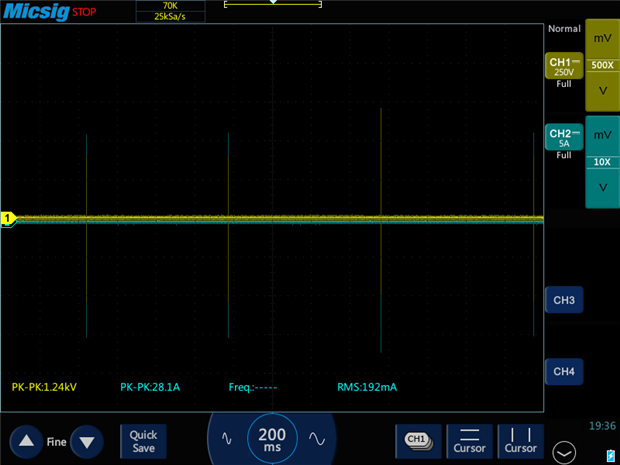The width and height of the screenshot is (620, 465).
Task: Open the CH1 channel selector icon
Action: [417, 440]
